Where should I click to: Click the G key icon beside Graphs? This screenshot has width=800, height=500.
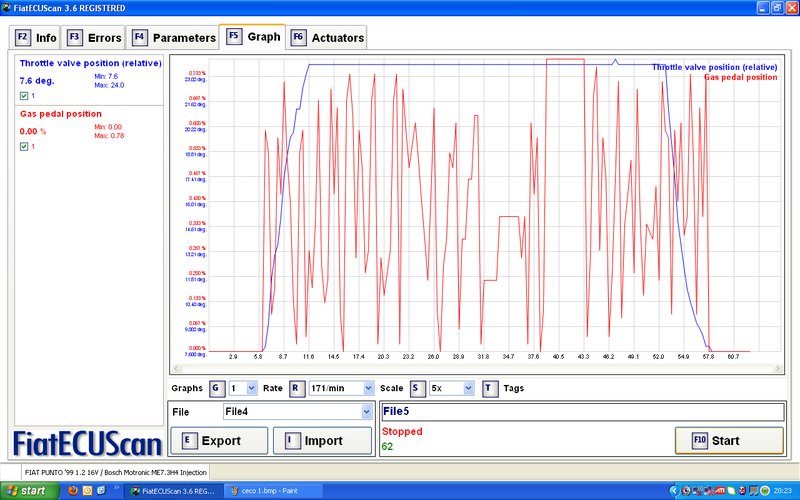click(x=215, y=388)
